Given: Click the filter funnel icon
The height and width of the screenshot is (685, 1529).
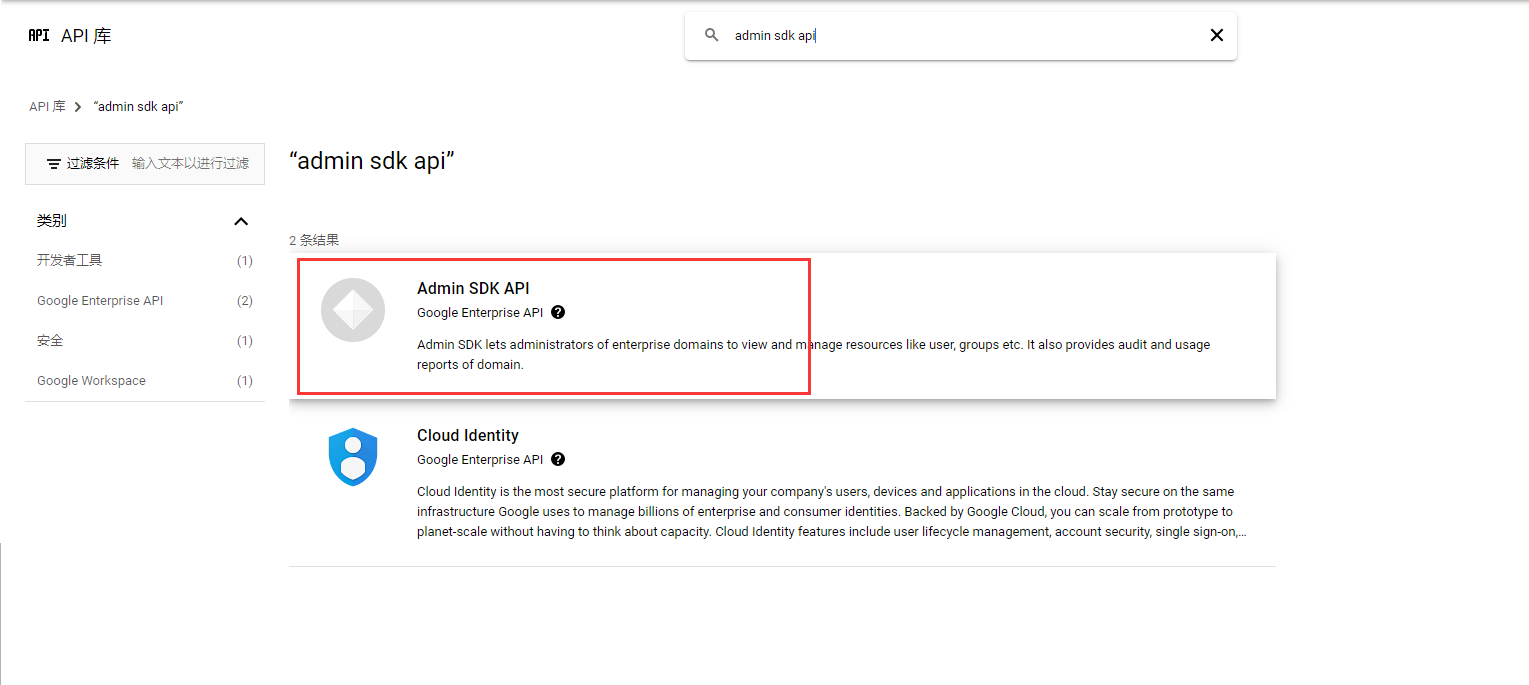Looking at the screenshot, I should click(53, 163).
